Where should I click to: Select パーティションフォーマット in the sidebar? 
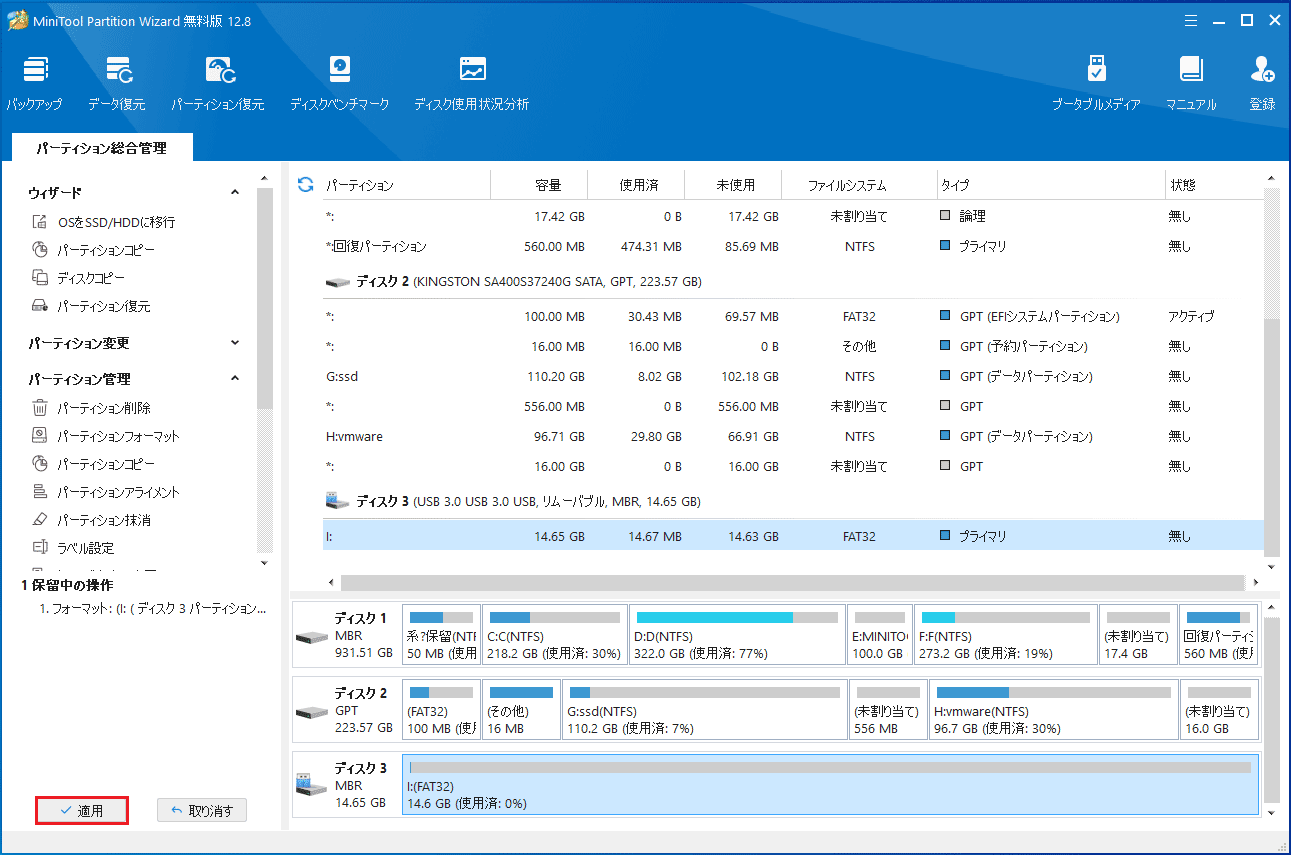pos(118,436)
